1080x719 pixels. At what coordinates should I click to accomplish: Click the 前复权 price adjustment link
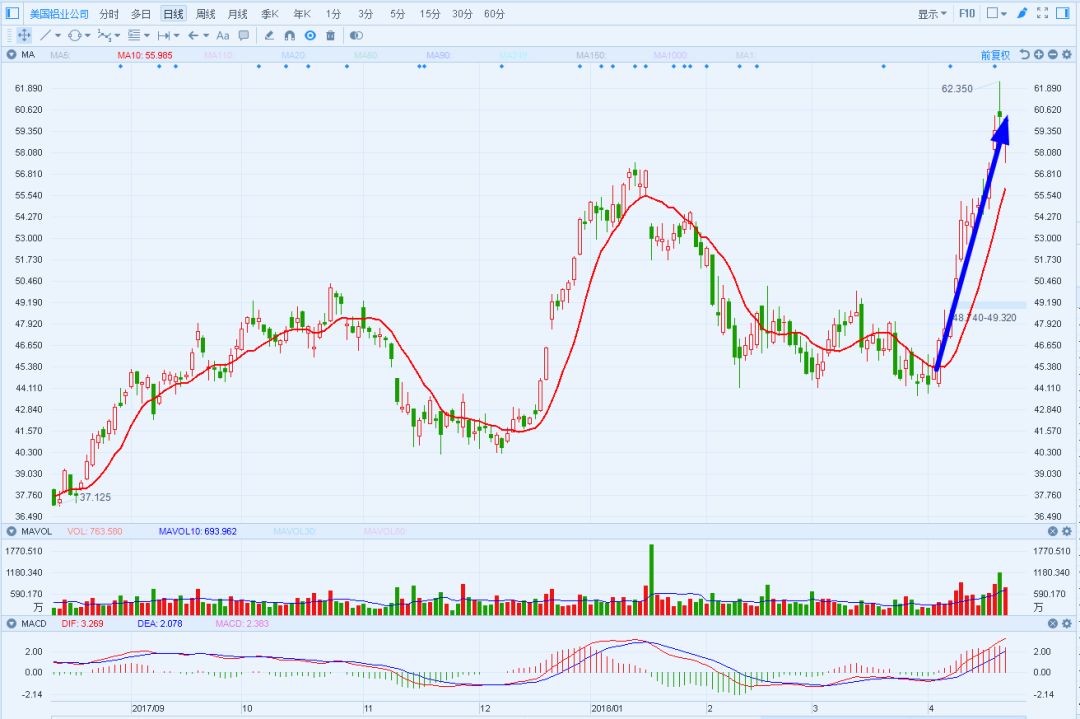point(995,55)
